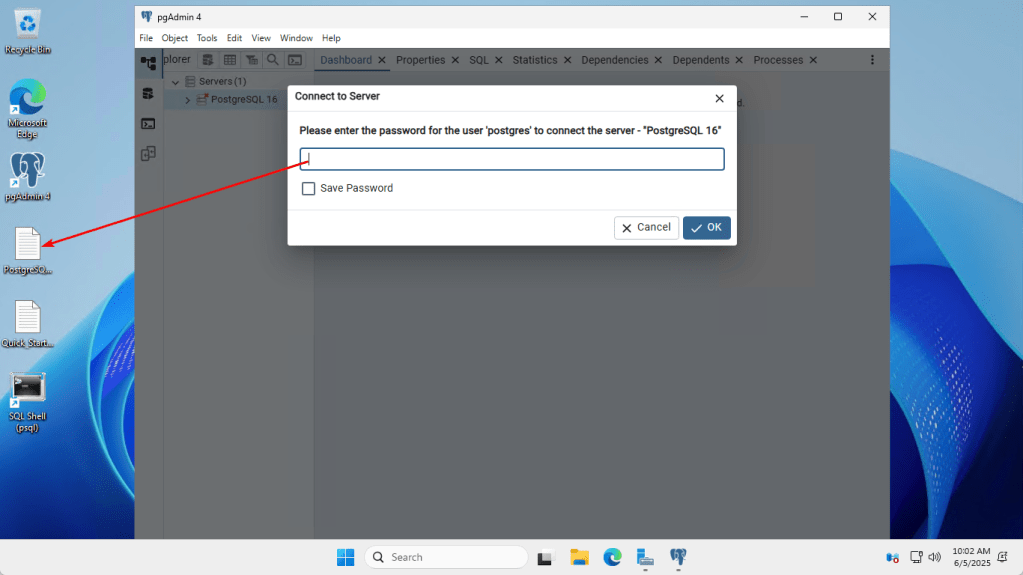Click the Query Tool icon in the explorer toolbar

pos(208,60)
